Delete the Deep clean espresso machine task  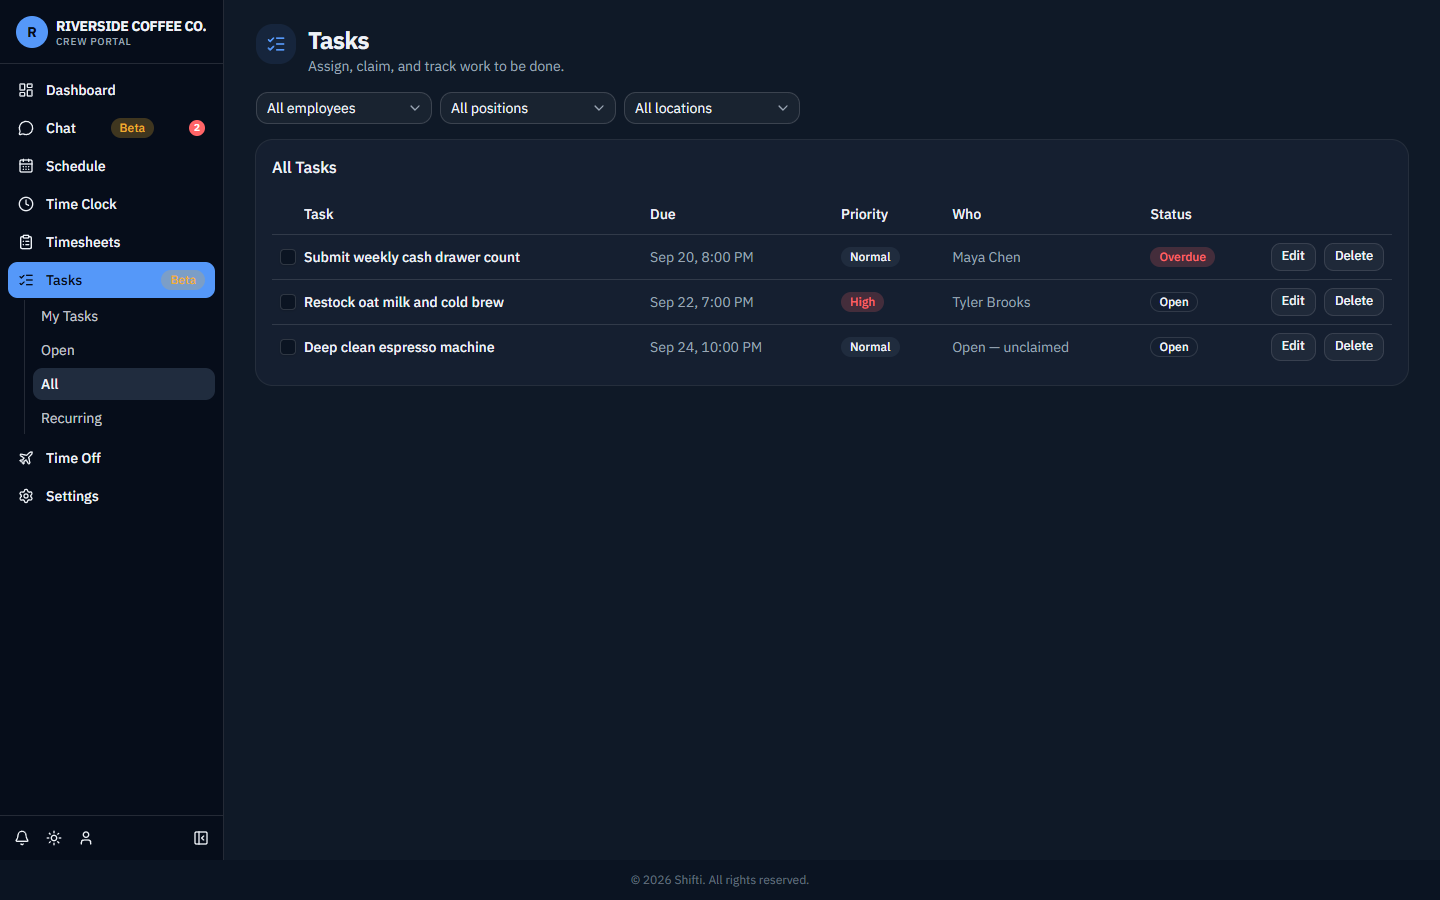1354,346
